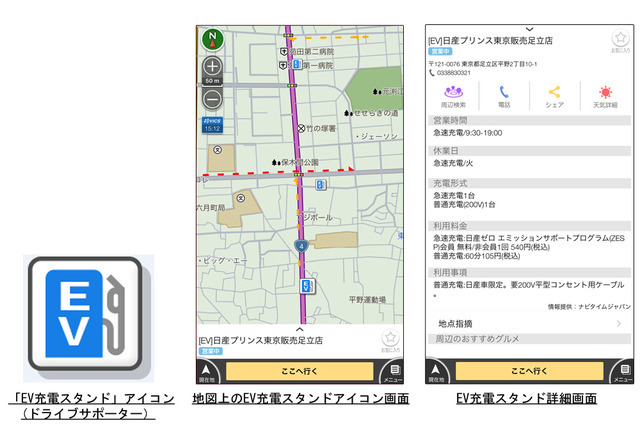
Task: Tap the 営業中 badge on the map screen
Action: pyautogui.click(x=211, y=351)
